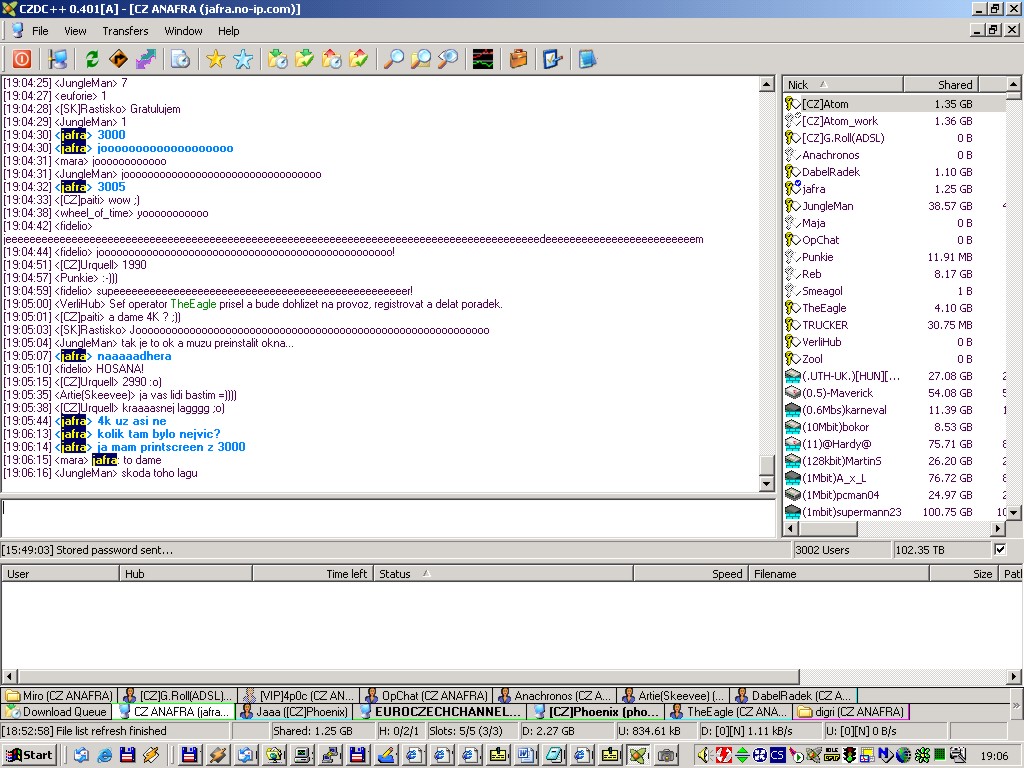1024x768 pixels.
Task: Toggle the checkbox beside 102.35 TB
Action: pos(1000,549)
